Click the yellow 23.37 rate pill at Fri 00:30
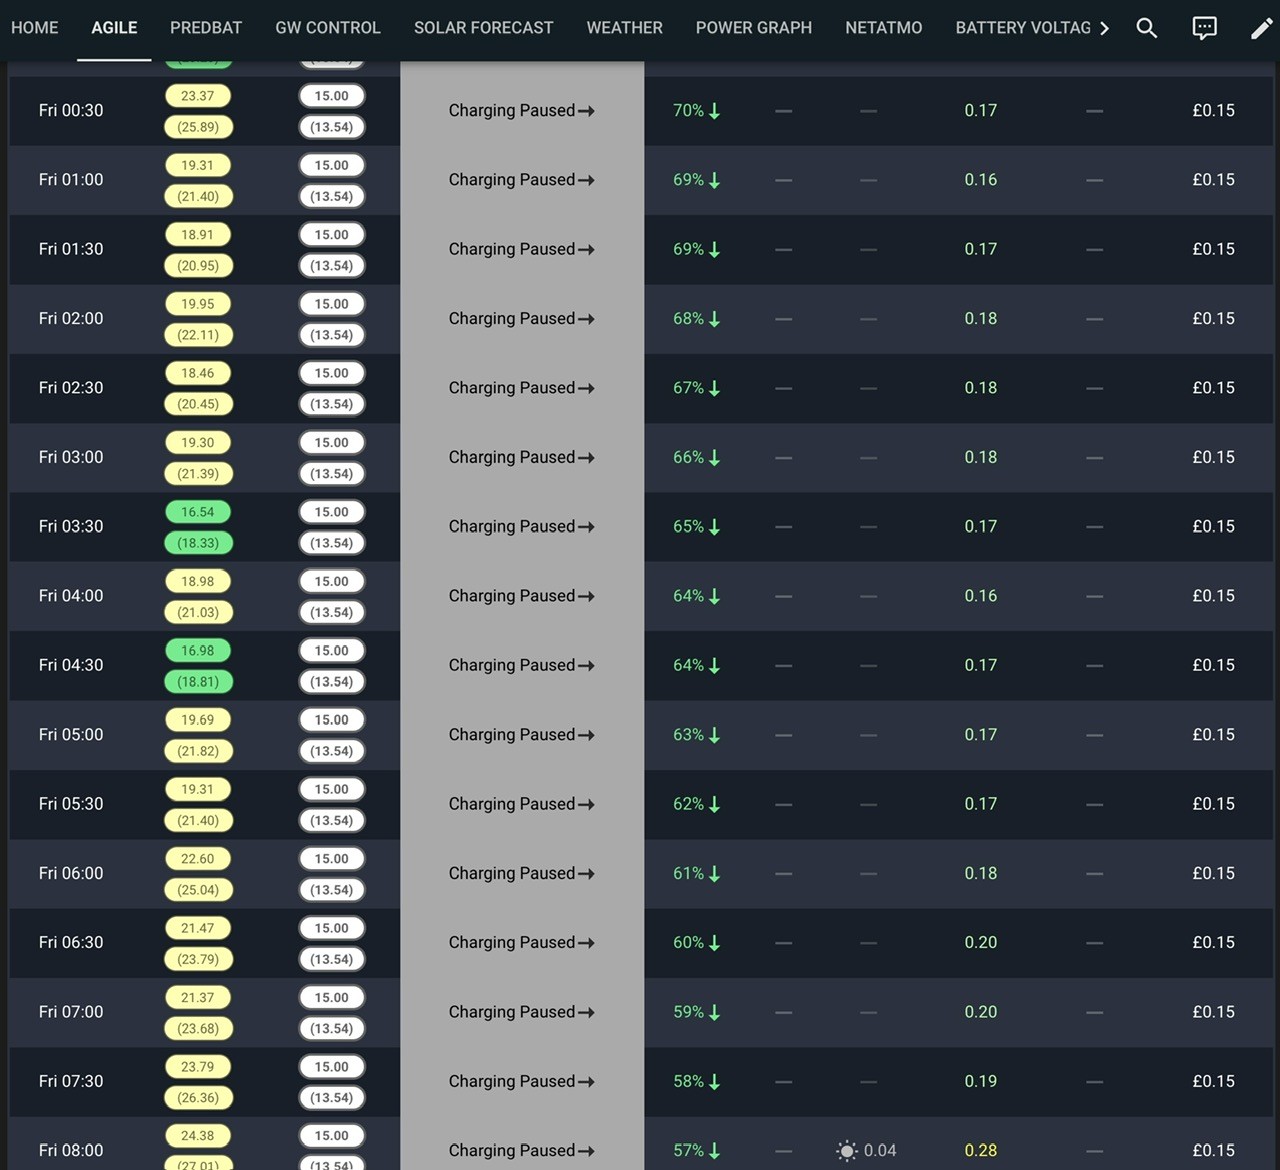Viewport: 1280px width, 1170px height. click(x=198, y=96)
